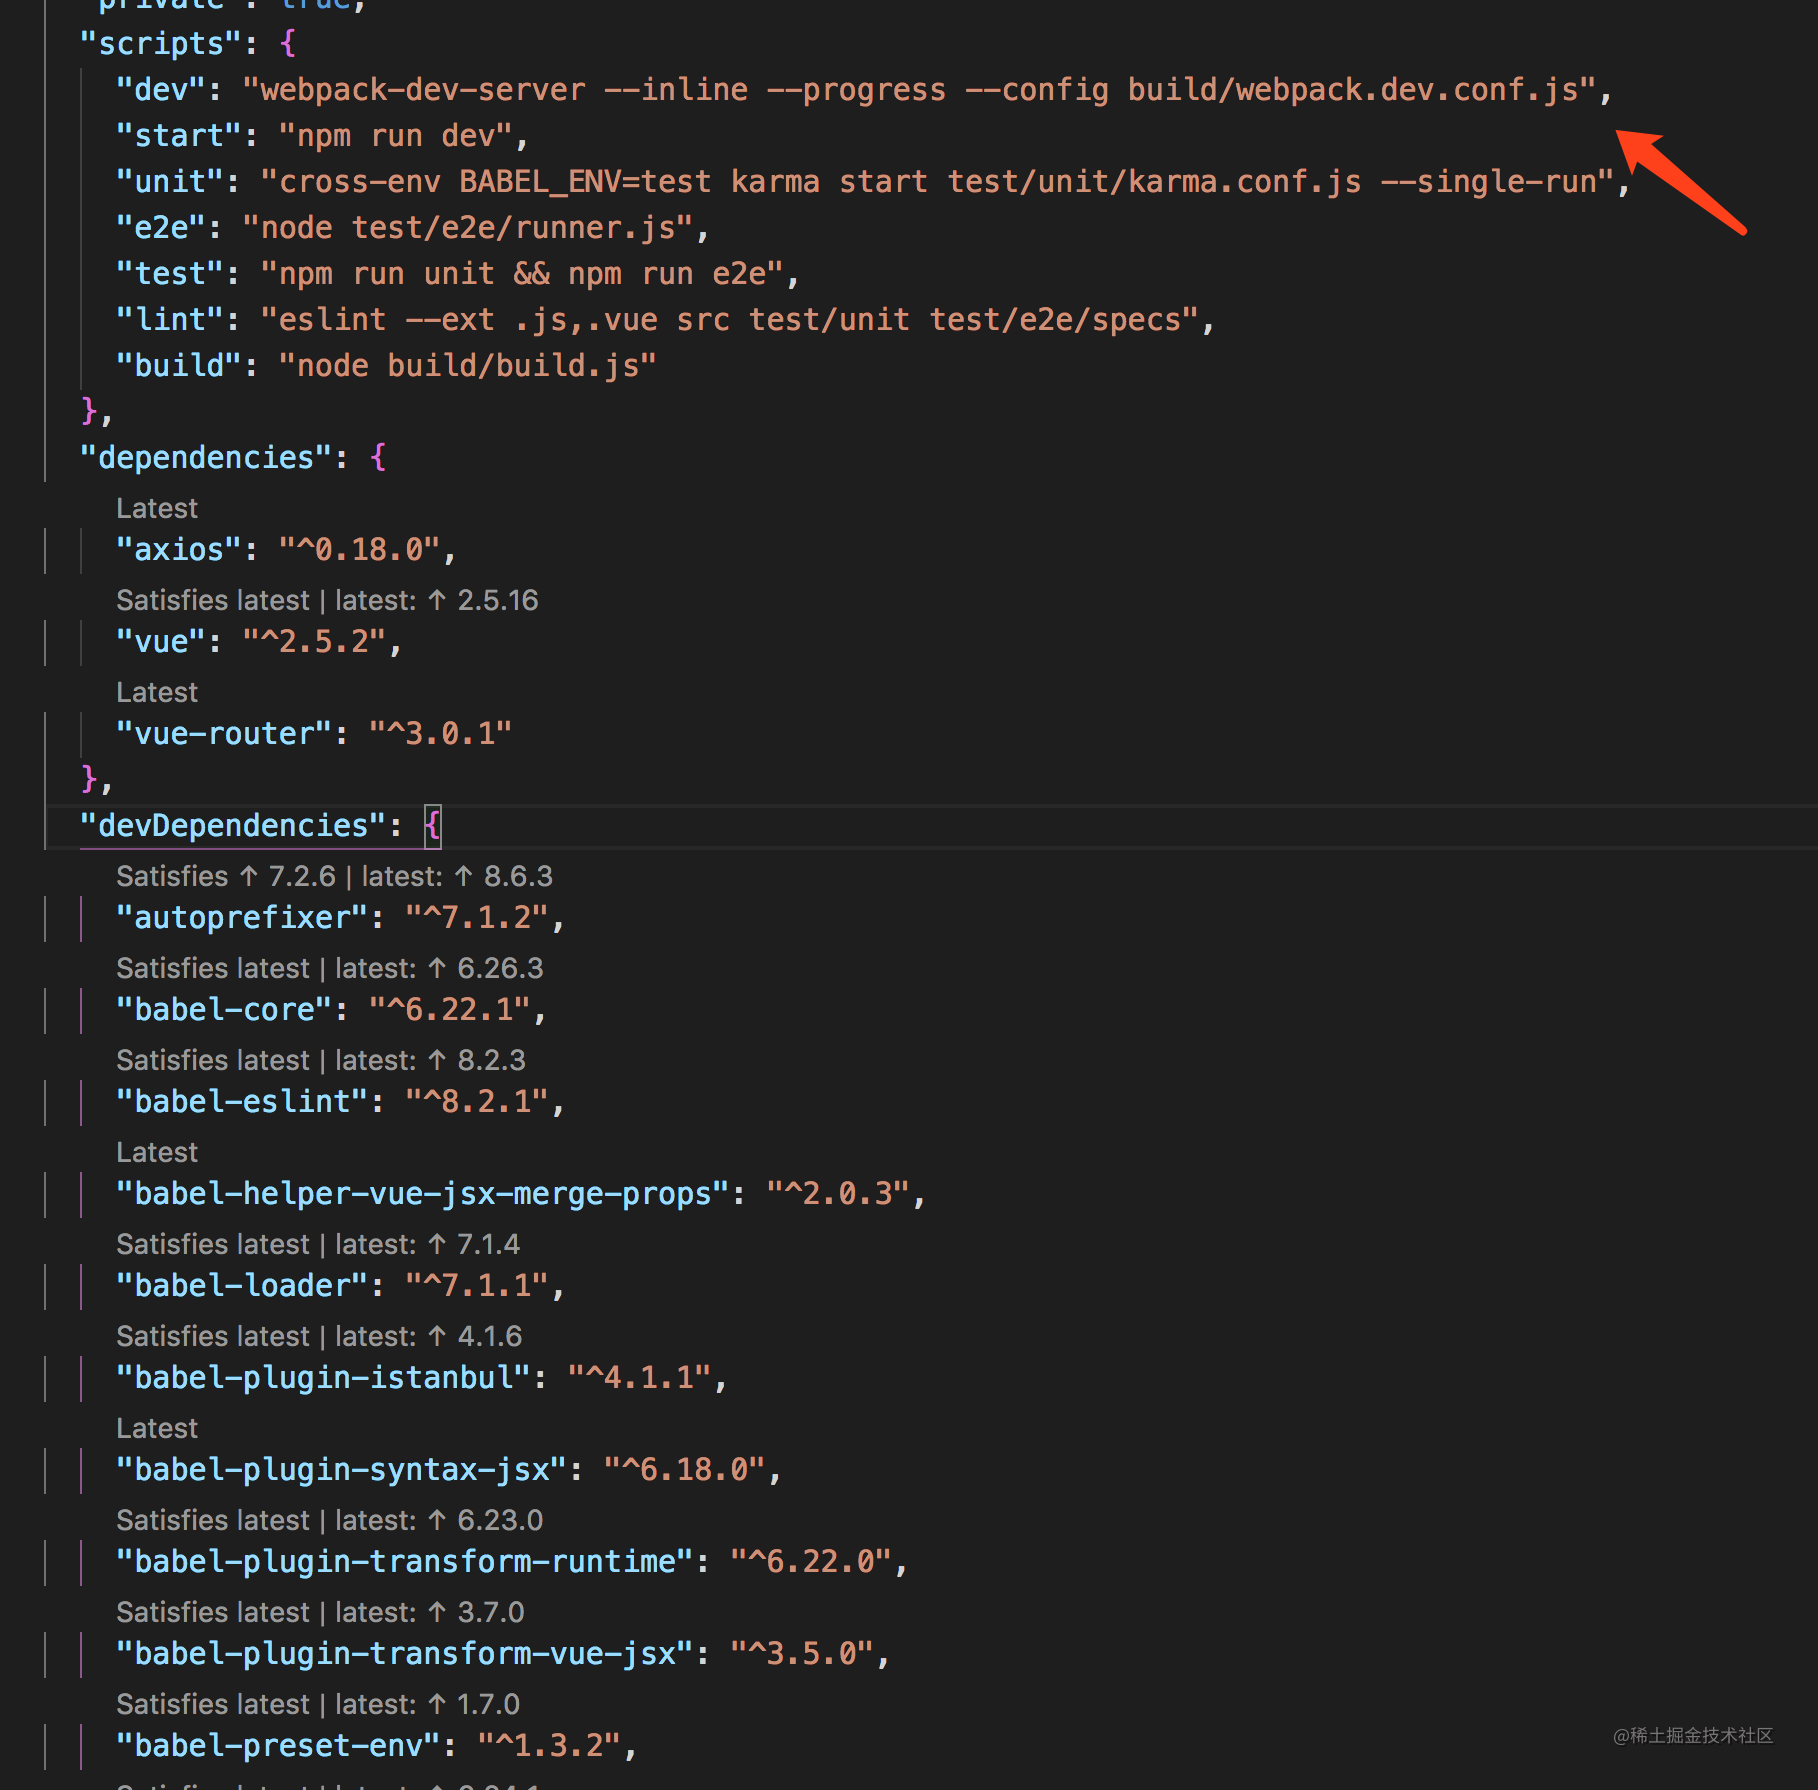
Task: Click the "dependencies" key
Action: coord(206,458)
